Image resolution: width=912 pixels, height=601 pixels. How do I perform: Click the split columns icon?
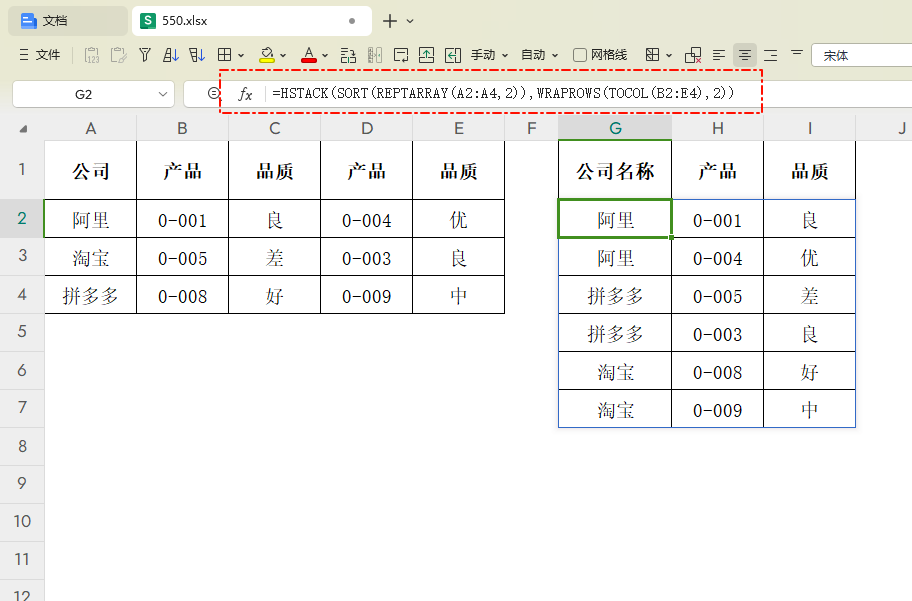click(375, 55)
